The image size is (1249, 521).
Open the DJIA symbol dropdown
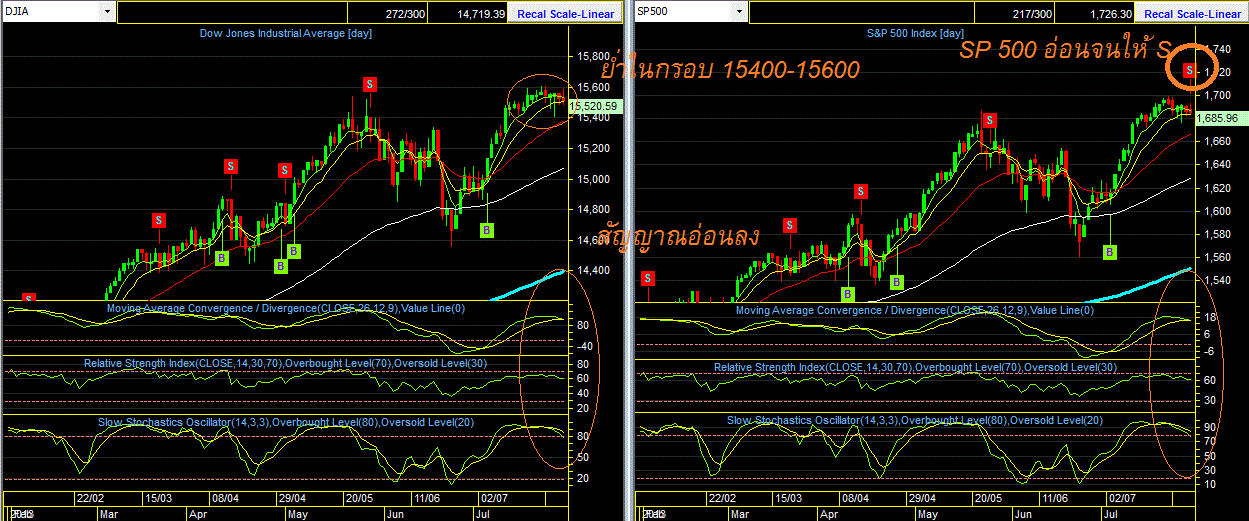point(107,12)
